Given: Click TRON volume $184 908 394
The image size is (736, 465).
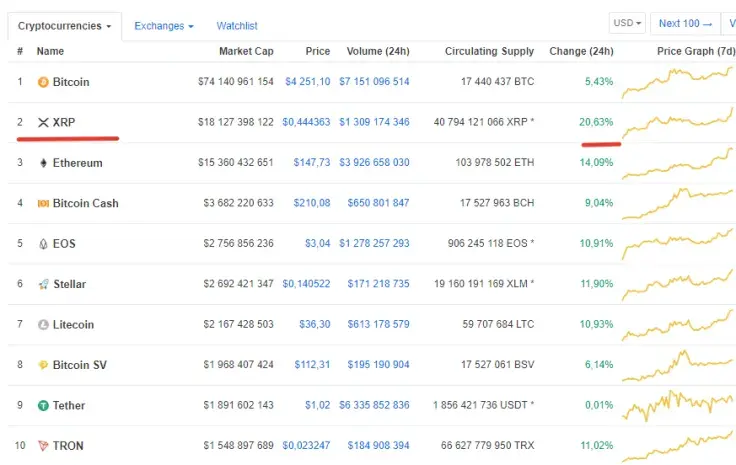Looking at the screenshot, I should pos(378,445).
